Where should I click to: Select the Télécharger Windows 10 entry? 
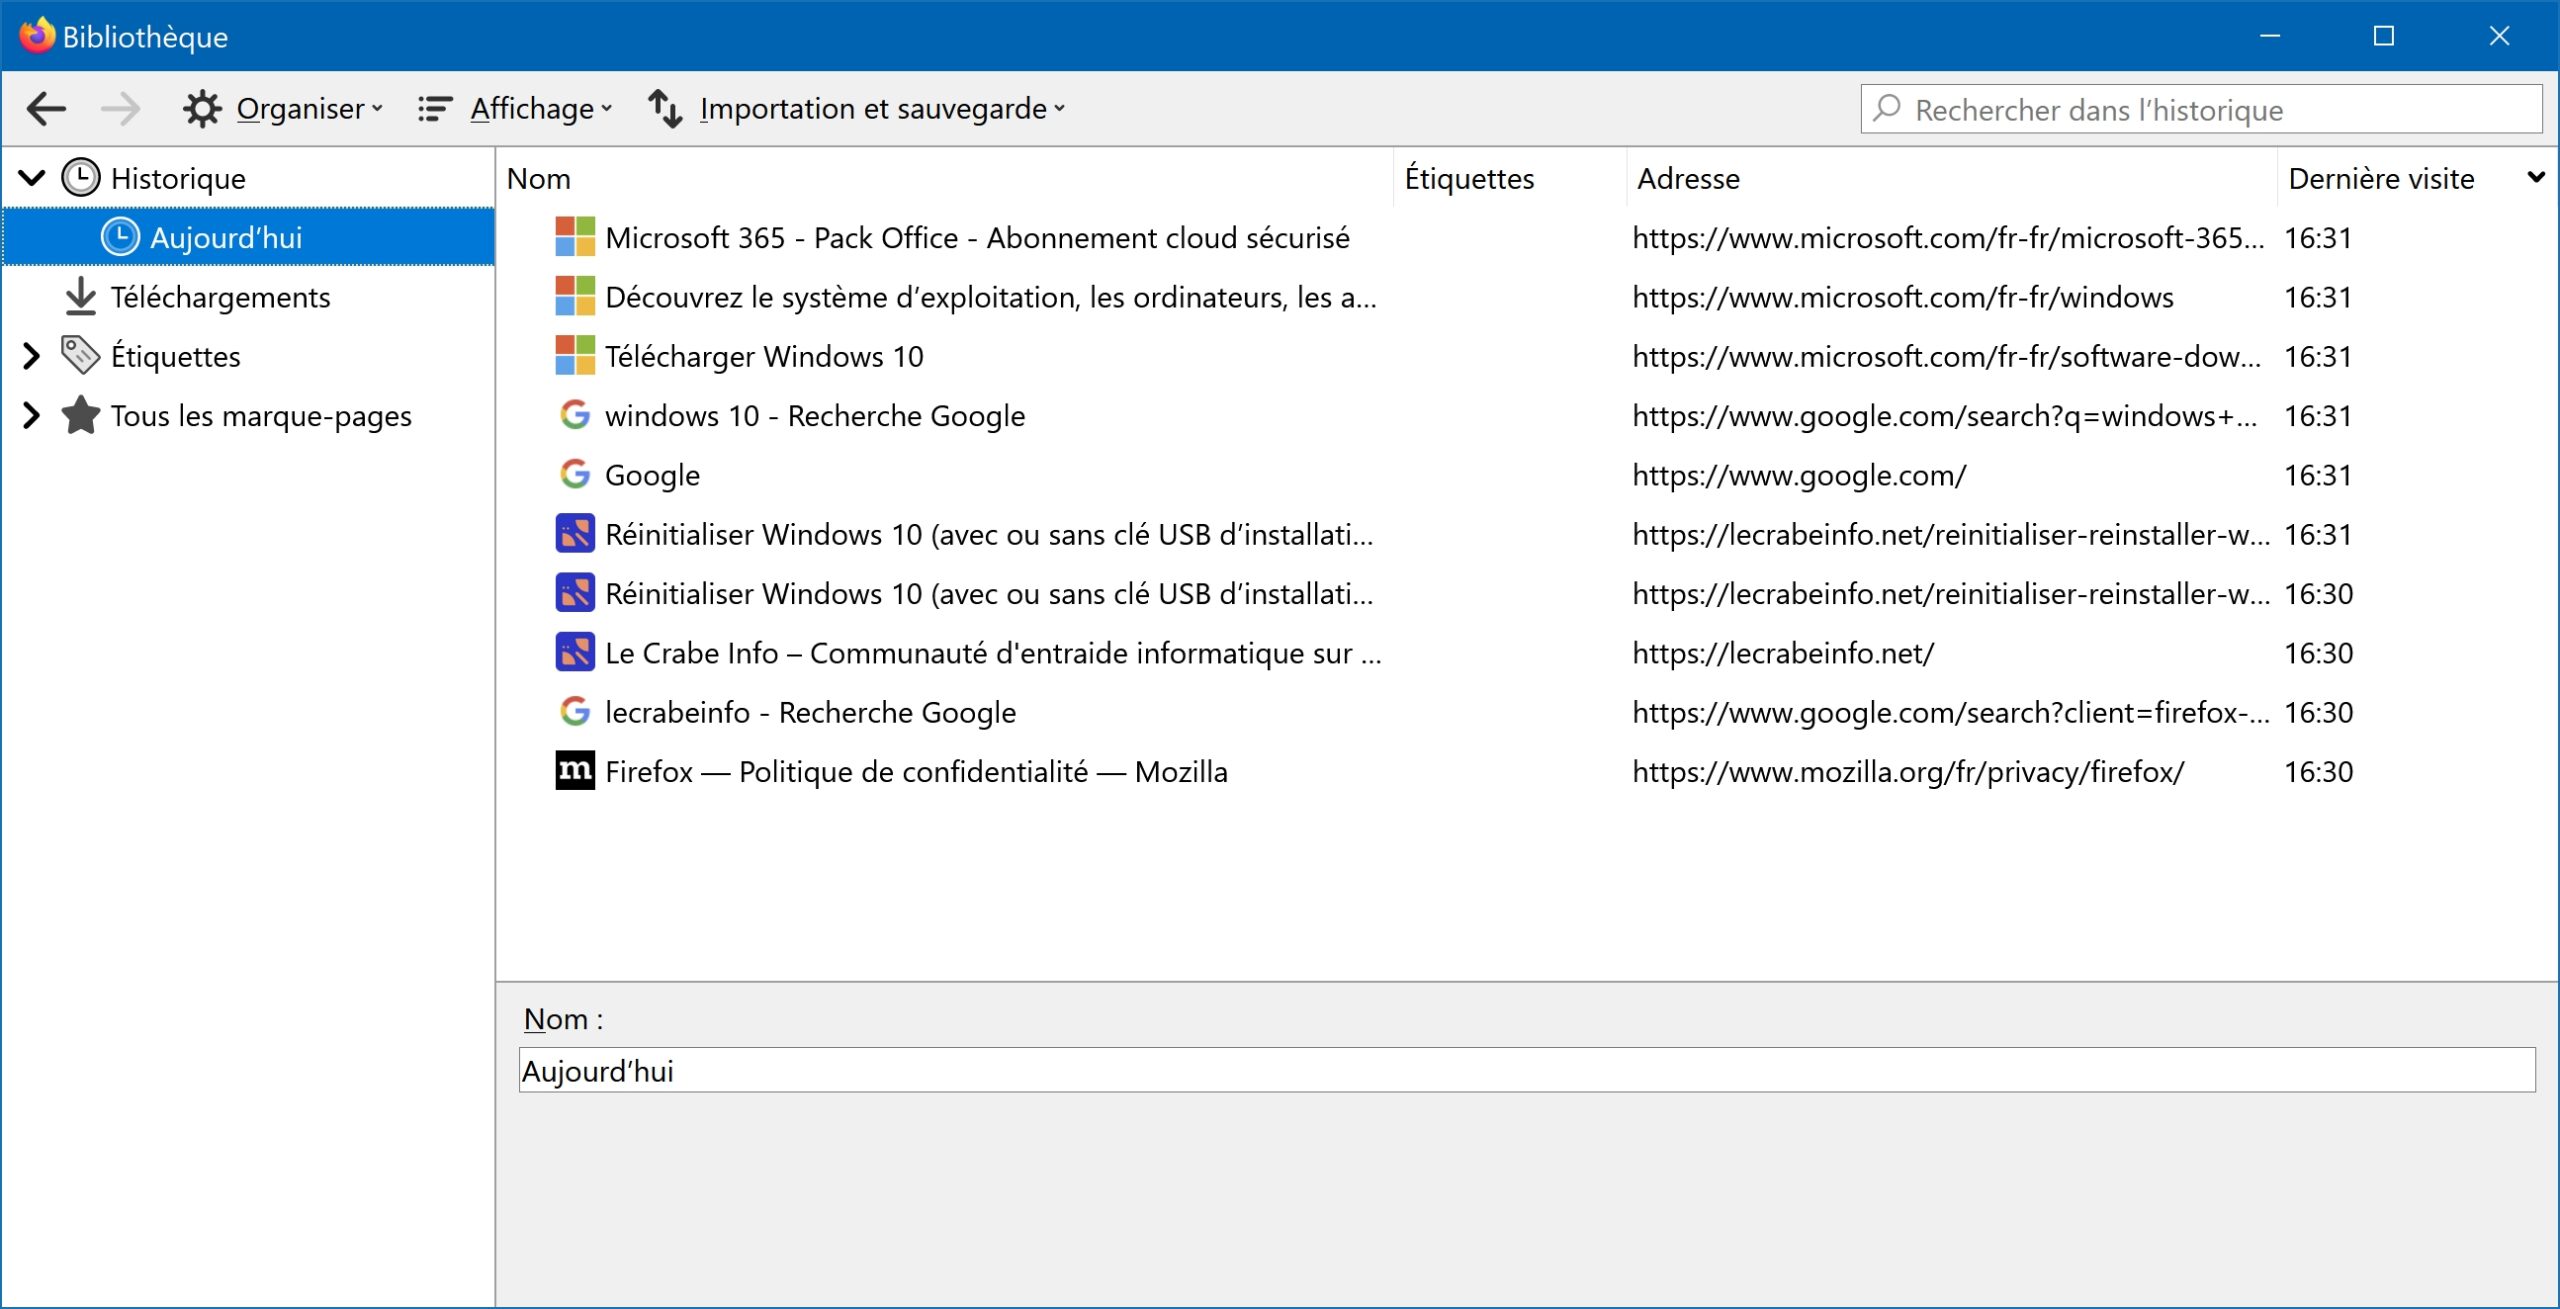tap(764, 356)
